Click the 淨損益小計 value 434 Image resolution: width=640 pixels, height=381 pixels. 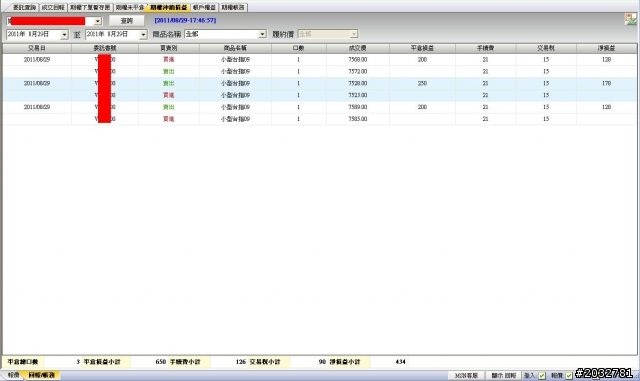tap(400, 362)
